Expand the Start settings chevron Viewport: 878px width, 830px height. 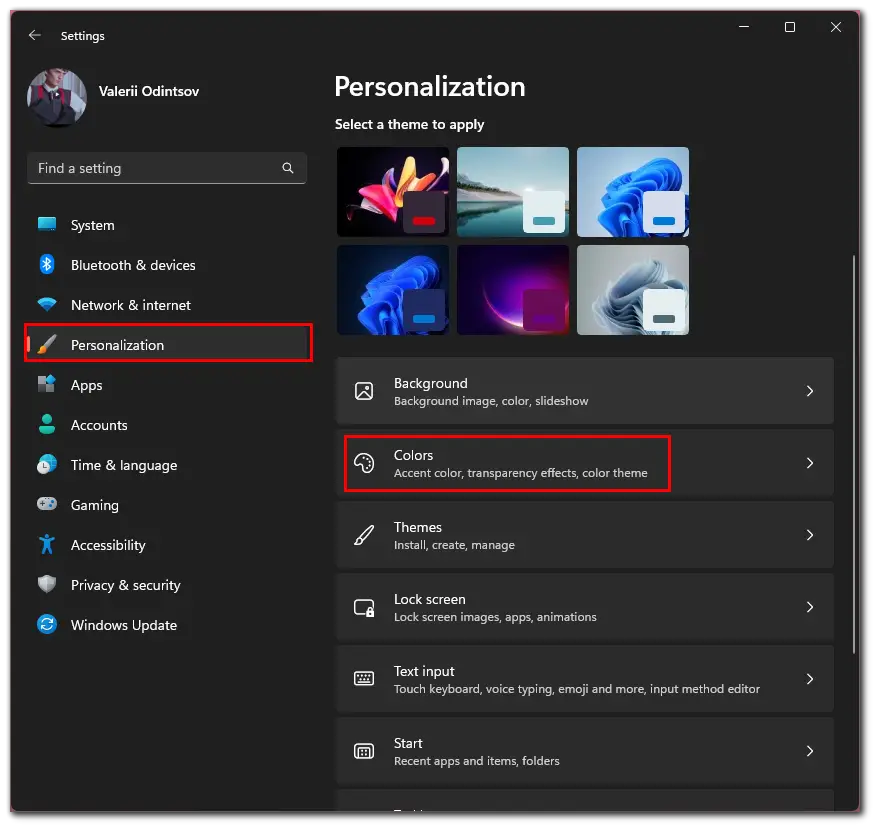pyautogui.click(x=810, y=751)
